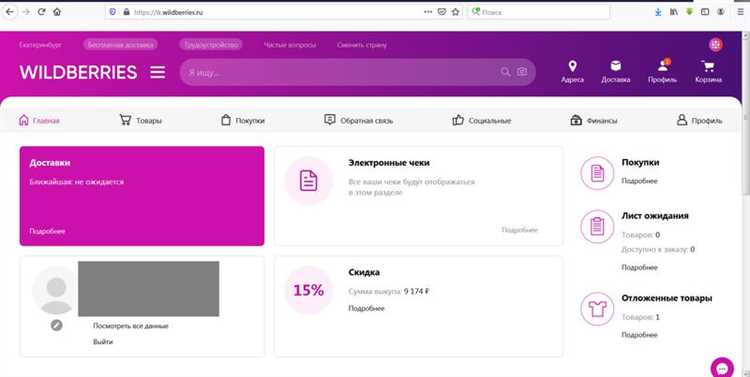750x377 pixels.
Task: Open the browser page actions ellipsis menu
Action: point(428,12)
